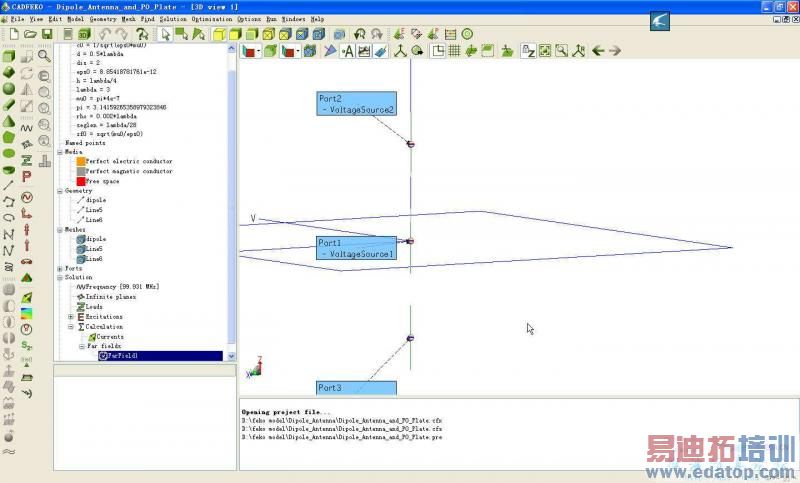The image size is (800, 483).
Task: Open the Solution menu
Action: pos(173,19)
